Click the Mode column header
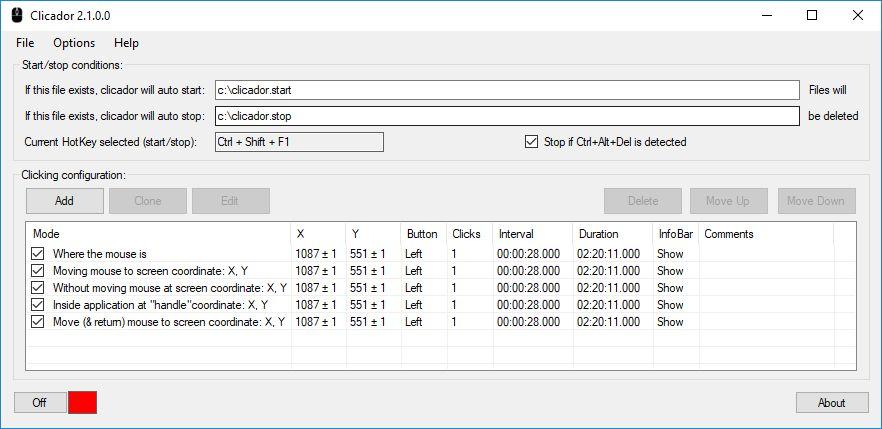The height and width of the screenshot is (429, 882). tap(159, 234)
